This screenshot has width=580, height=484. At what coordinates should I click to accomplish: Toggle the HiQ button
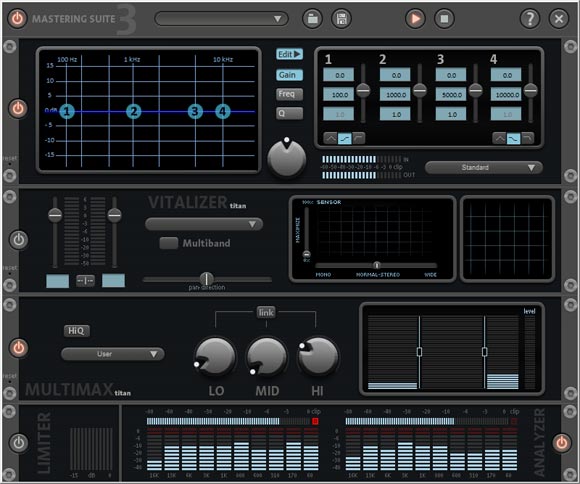point(76,330)
